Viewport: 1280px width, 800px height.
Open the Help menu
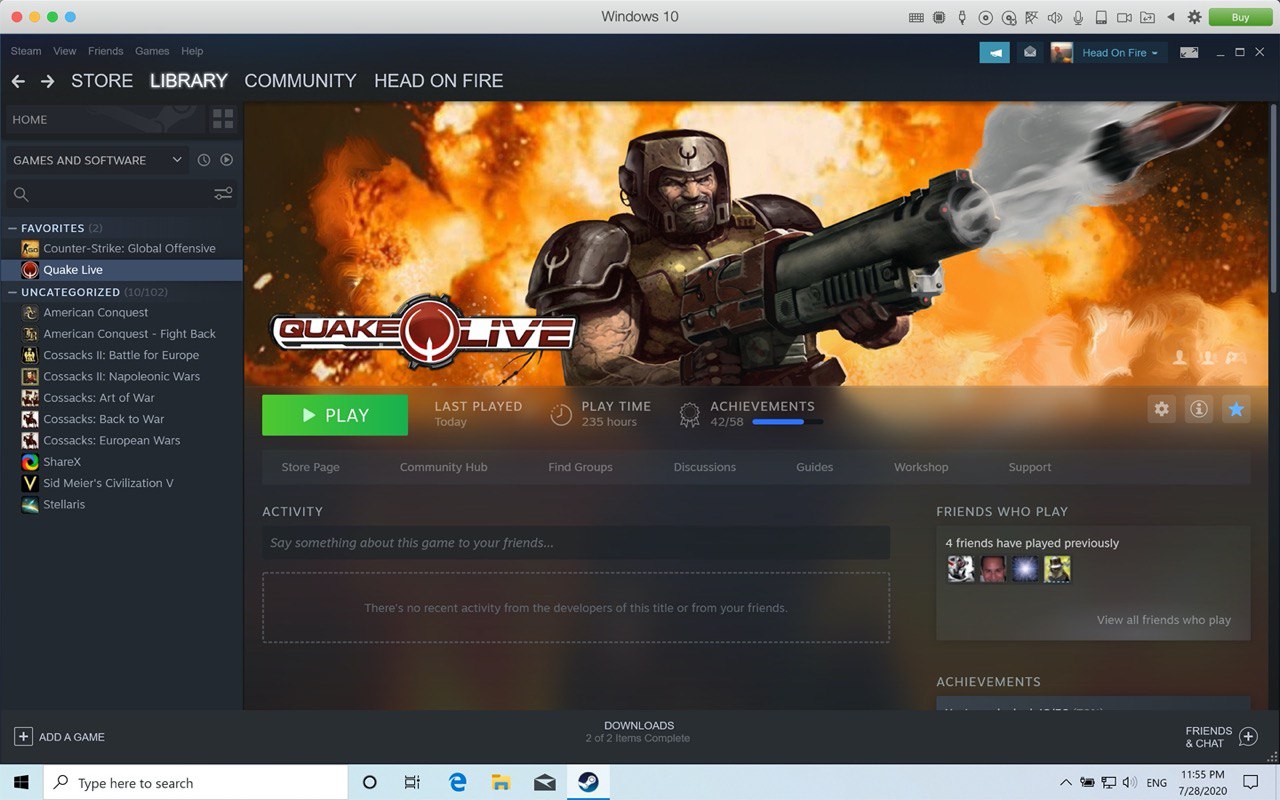click(x=192, y=51)
